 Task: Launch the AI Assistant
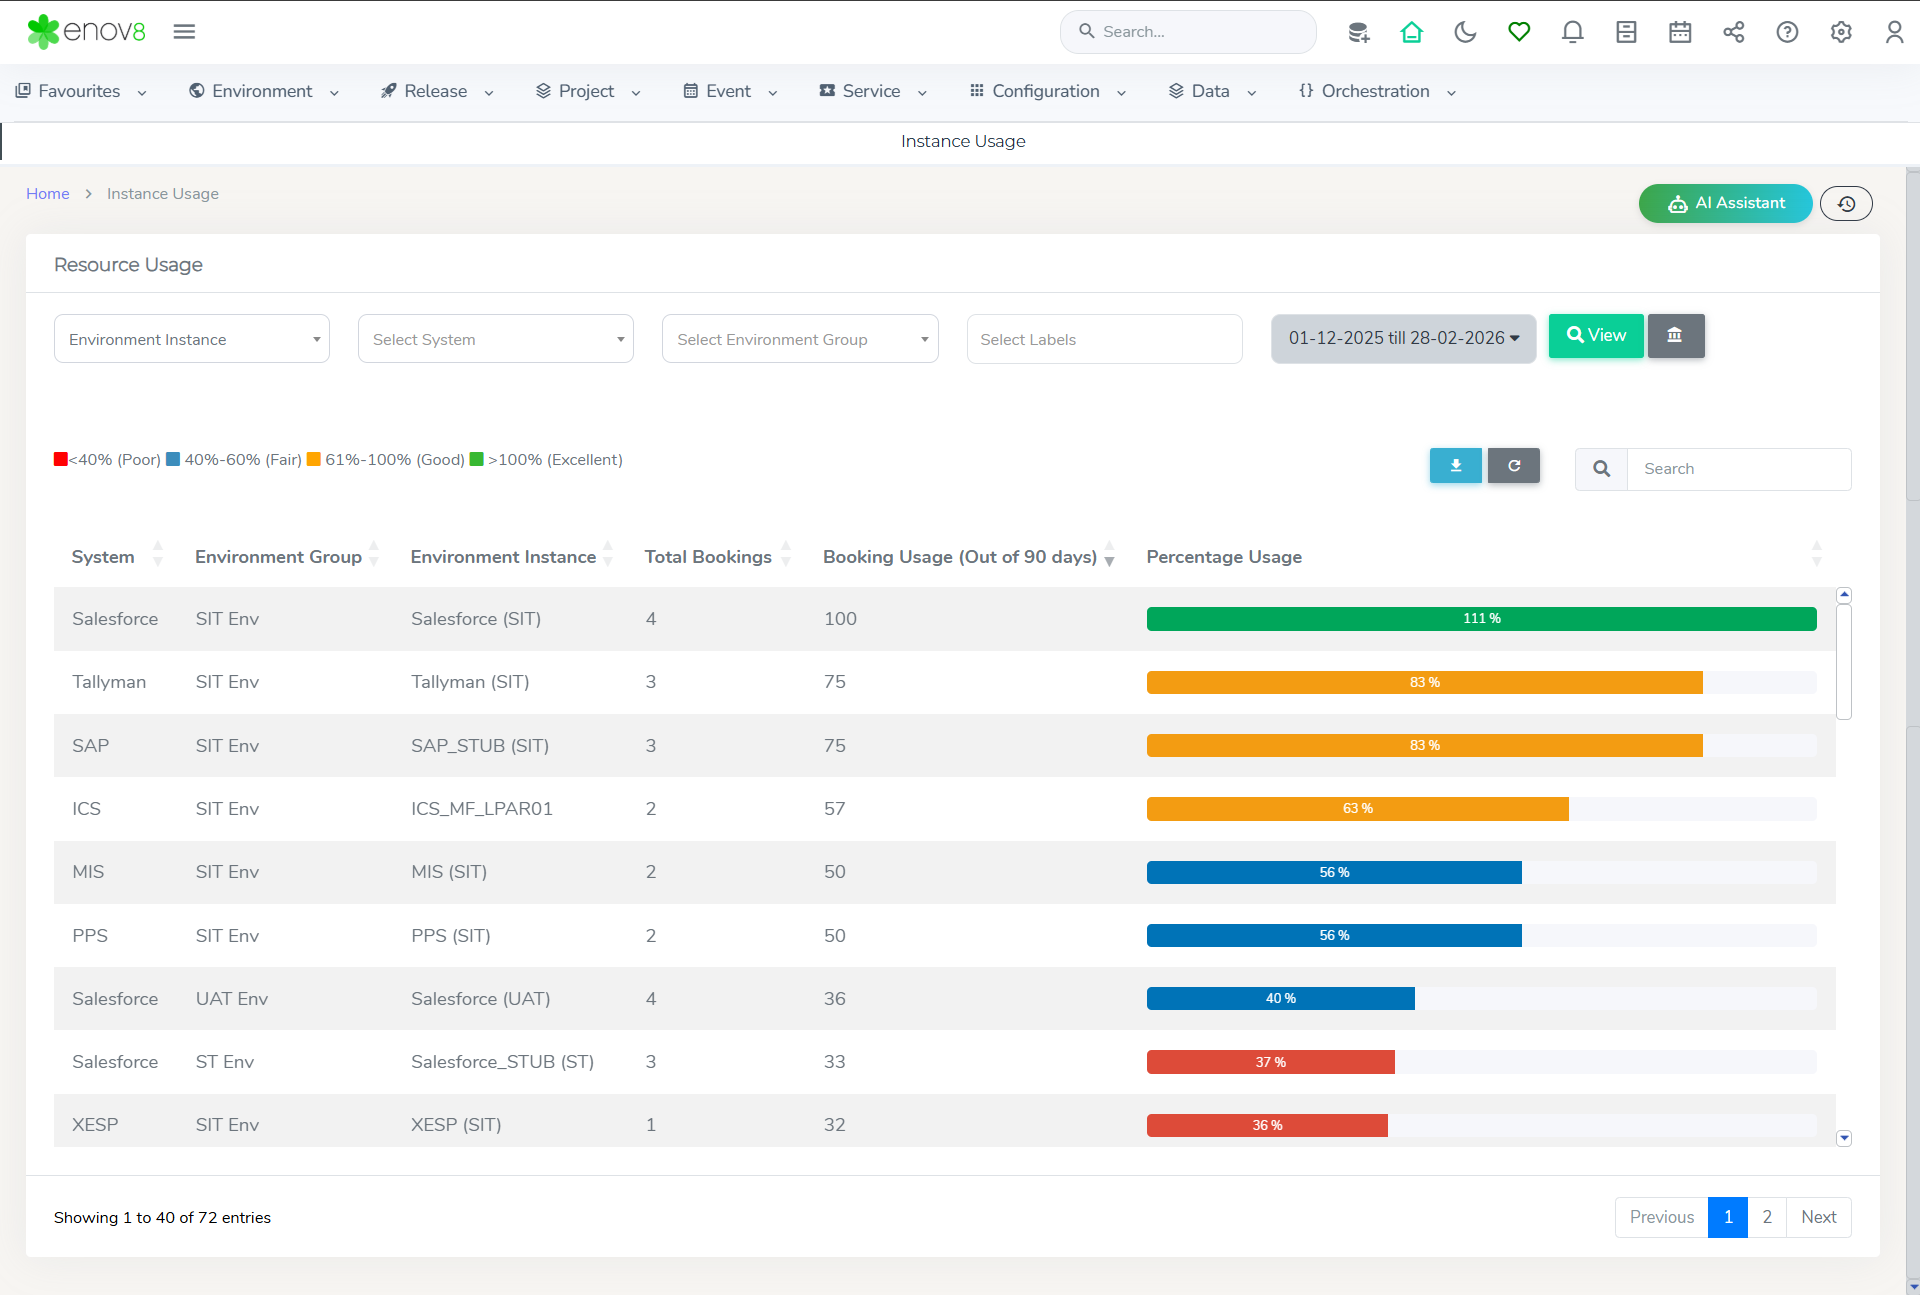pyautogui.click(x=1725, y=203)
